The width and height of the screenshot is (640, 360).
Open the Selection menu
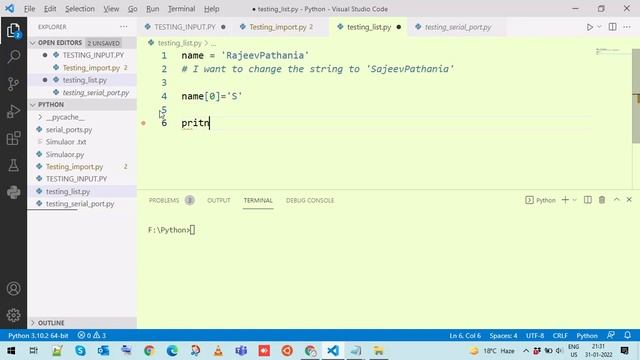(x=80, y=9)
